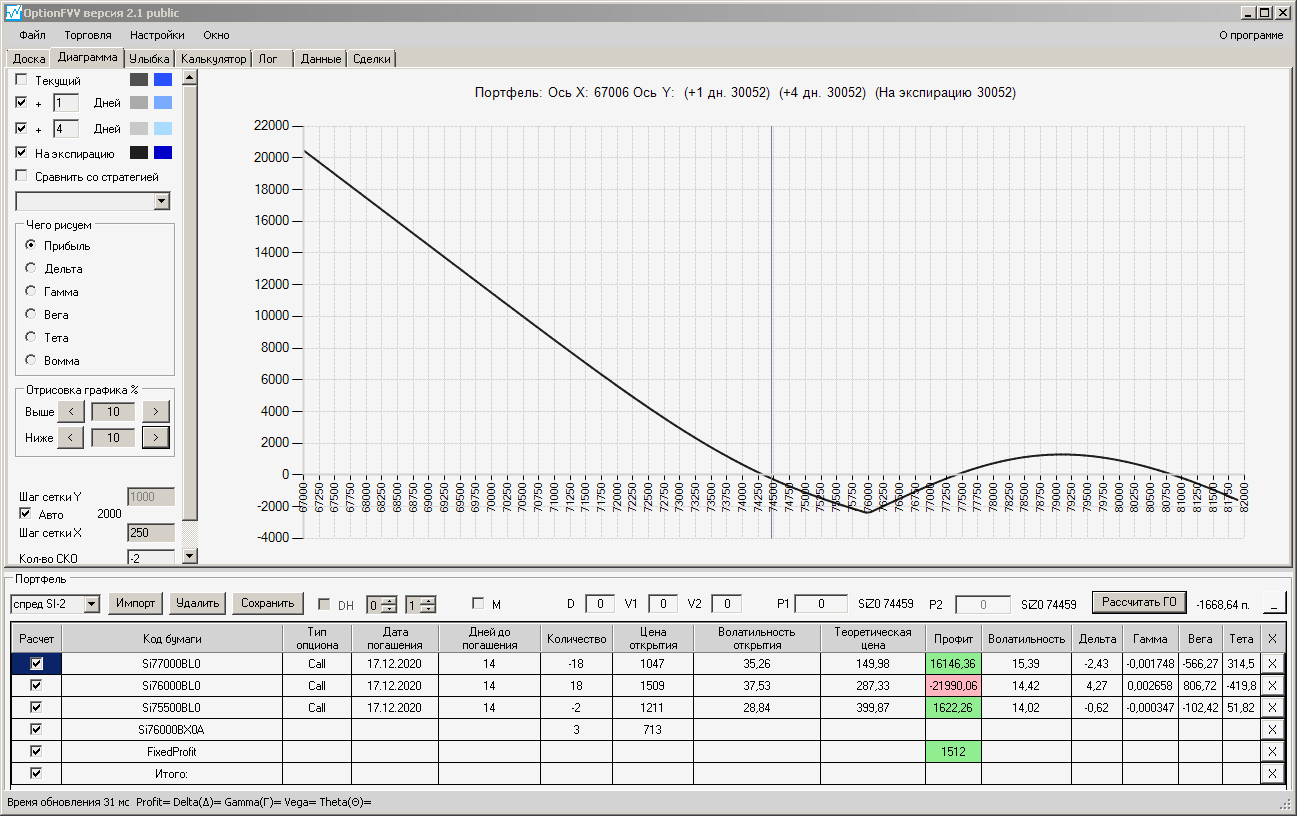Remove the Si76000BX0A row via its X
1297x816 pixels.
[x=1272, y=729]
